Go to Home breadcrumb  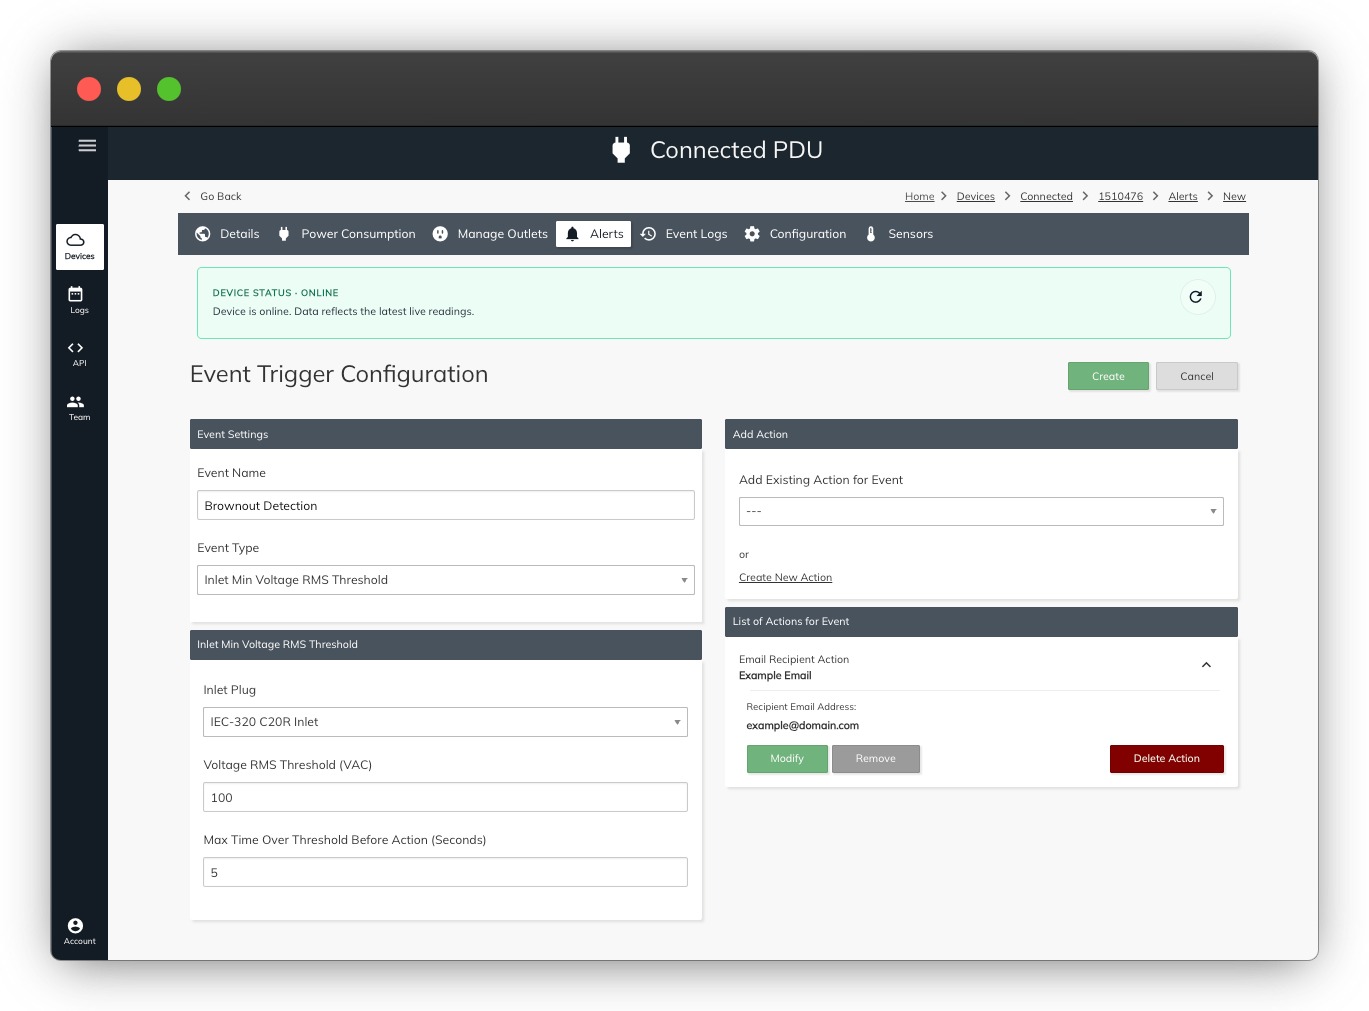coord(920,196)
